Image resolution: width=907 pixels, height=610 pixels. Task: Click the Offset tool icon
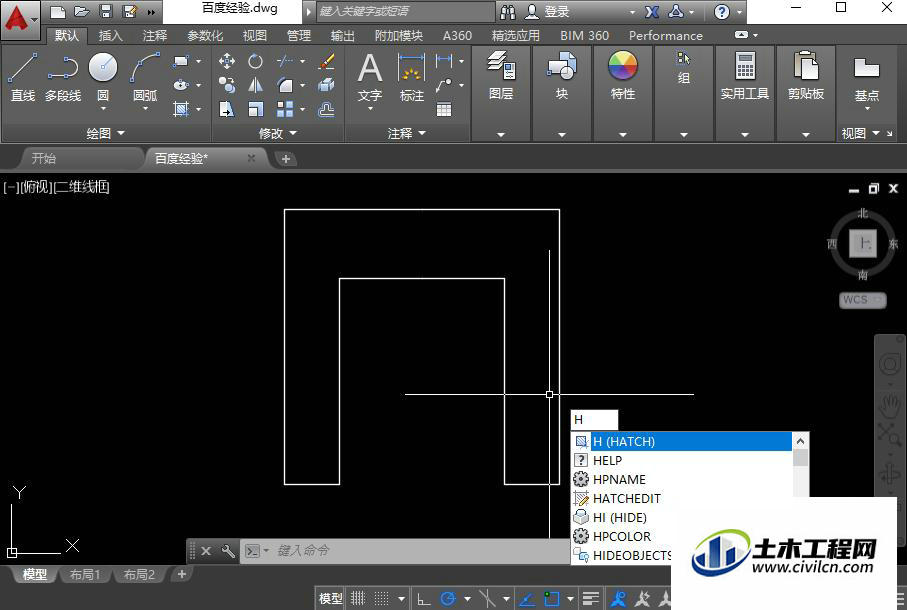[x=326, y=109]
